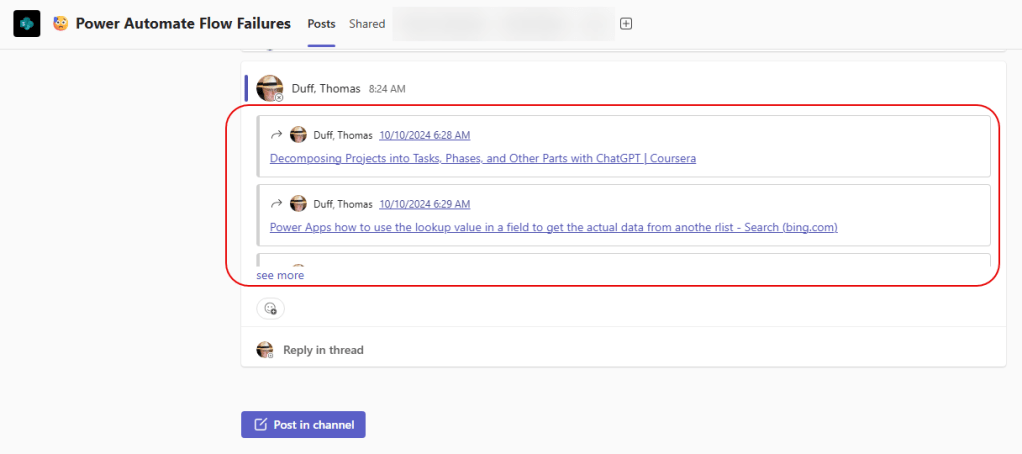Open the add reaction emoji picker
Viewport: 1022px width, 454px height.
(270, 309)
